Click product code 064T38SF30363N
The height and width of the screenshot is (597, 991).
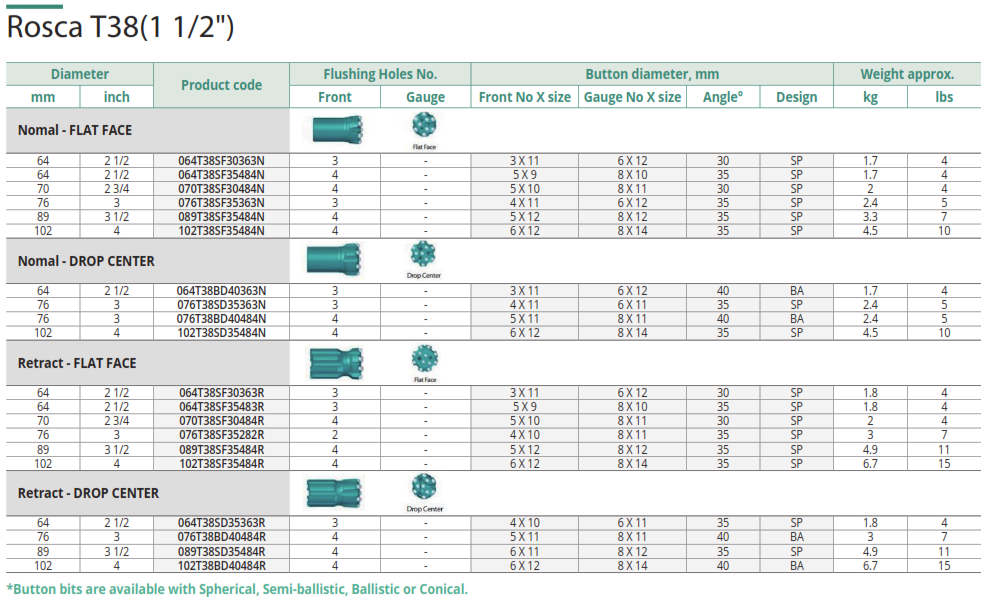[x=221, y=161]
